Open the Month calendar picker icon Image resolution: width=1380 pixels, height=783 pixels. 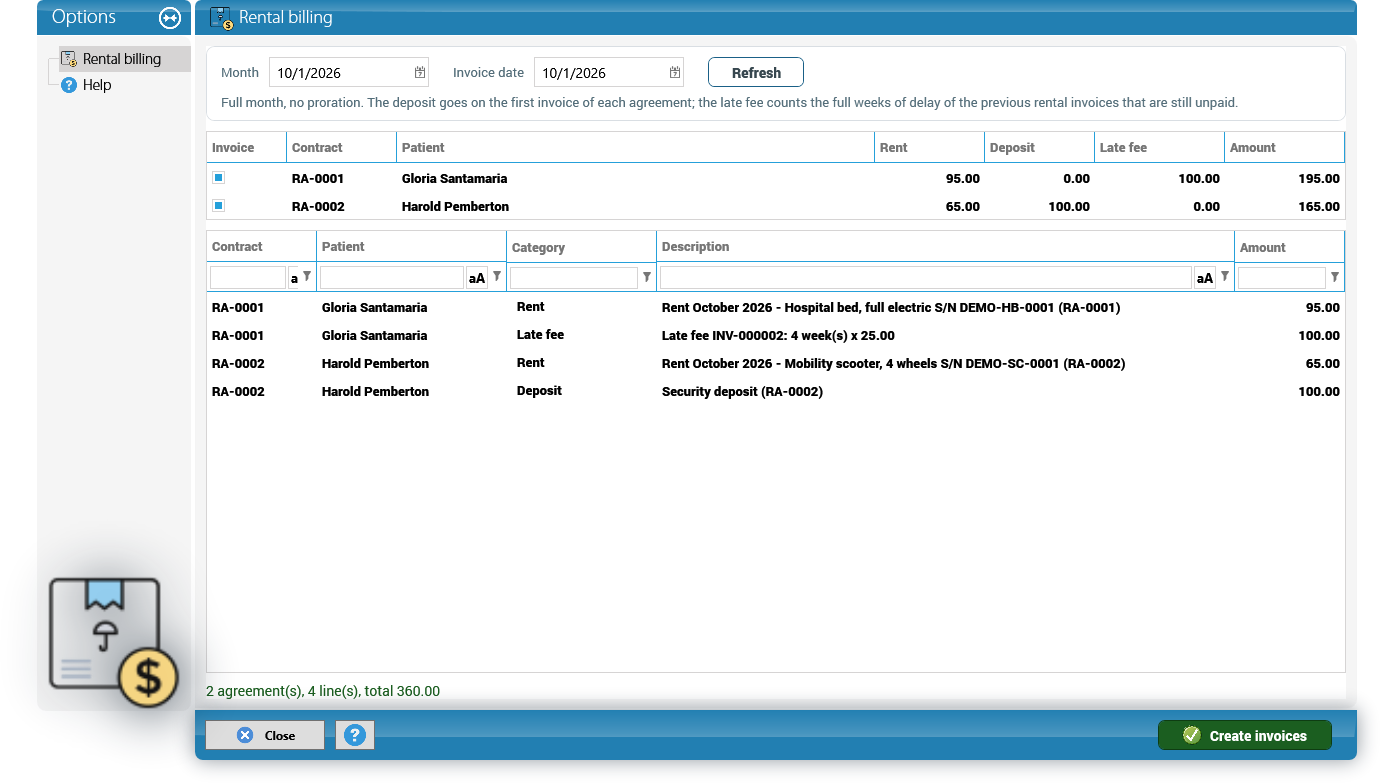pos(420,73)
